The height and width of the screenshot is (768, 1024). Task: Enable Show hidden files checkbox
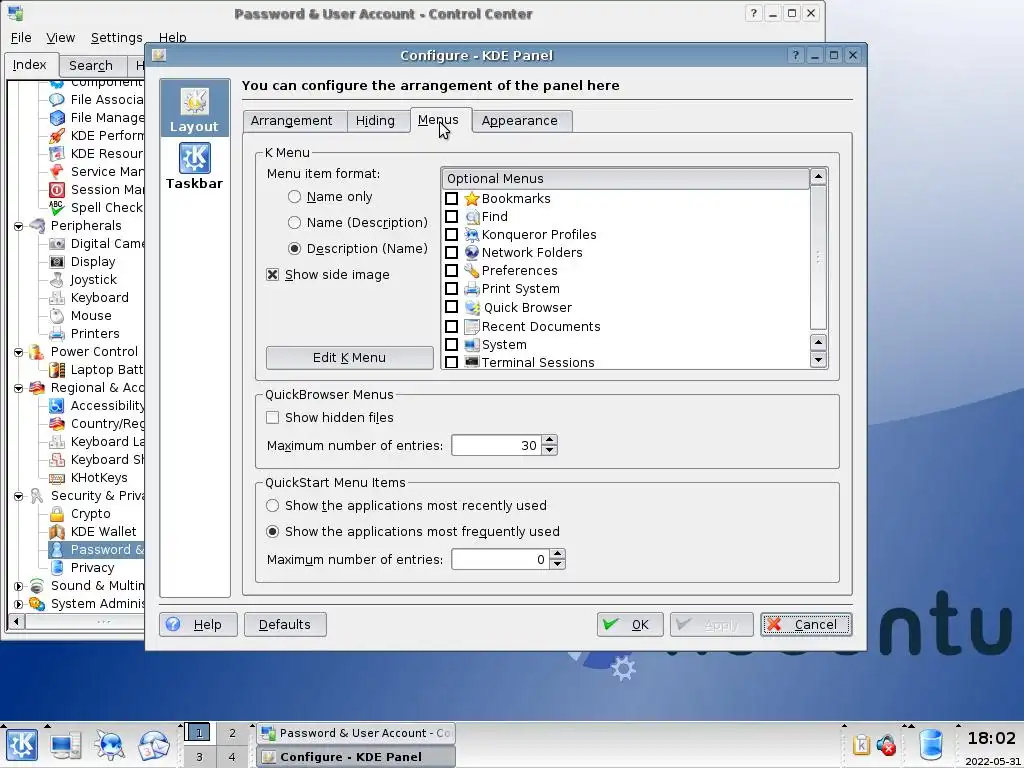(x=273, y=417)
